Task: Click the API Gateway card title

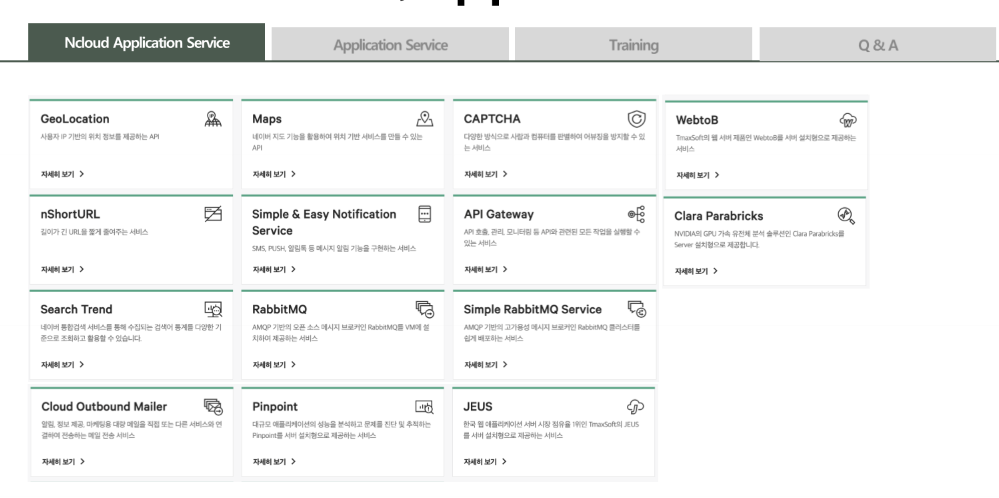Action: tap(499, 215)
